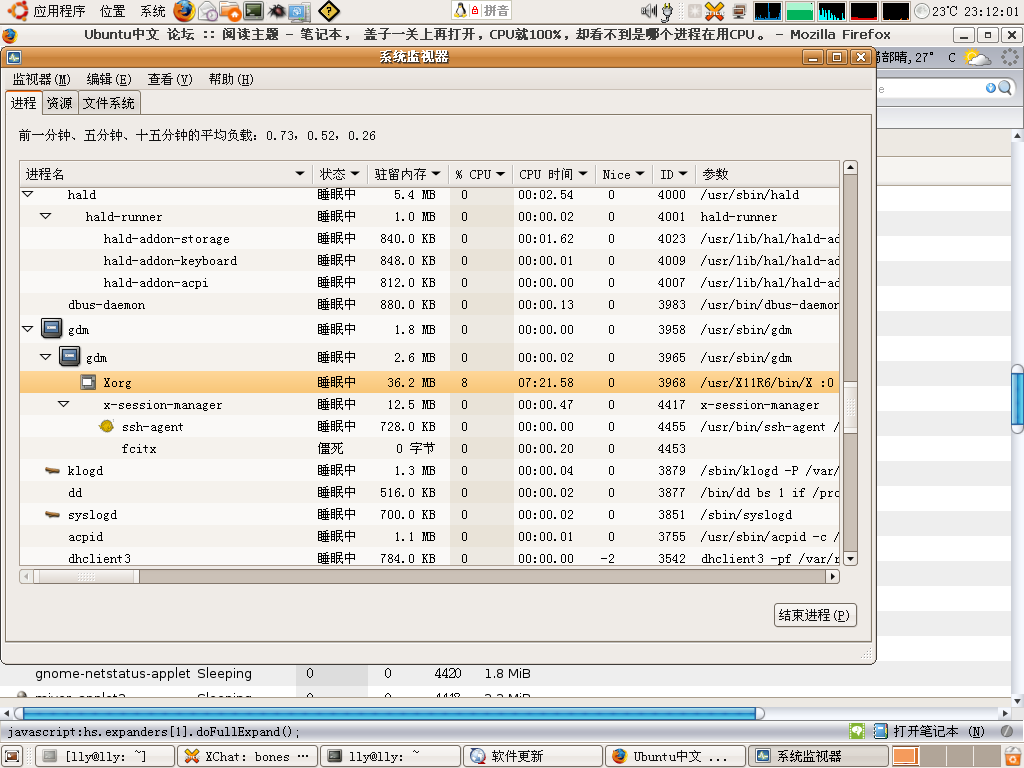Click the System Monitor window menu icon
This screenshot has width=1024, height=768.
click(14, 57)
